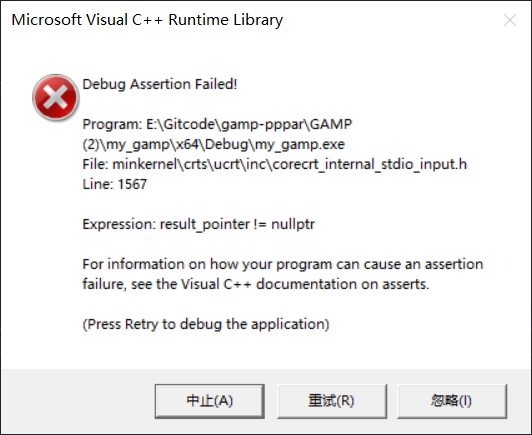532x435 pixels.
Task: Close the Runtime Library dialog
Action: point(510,20)
